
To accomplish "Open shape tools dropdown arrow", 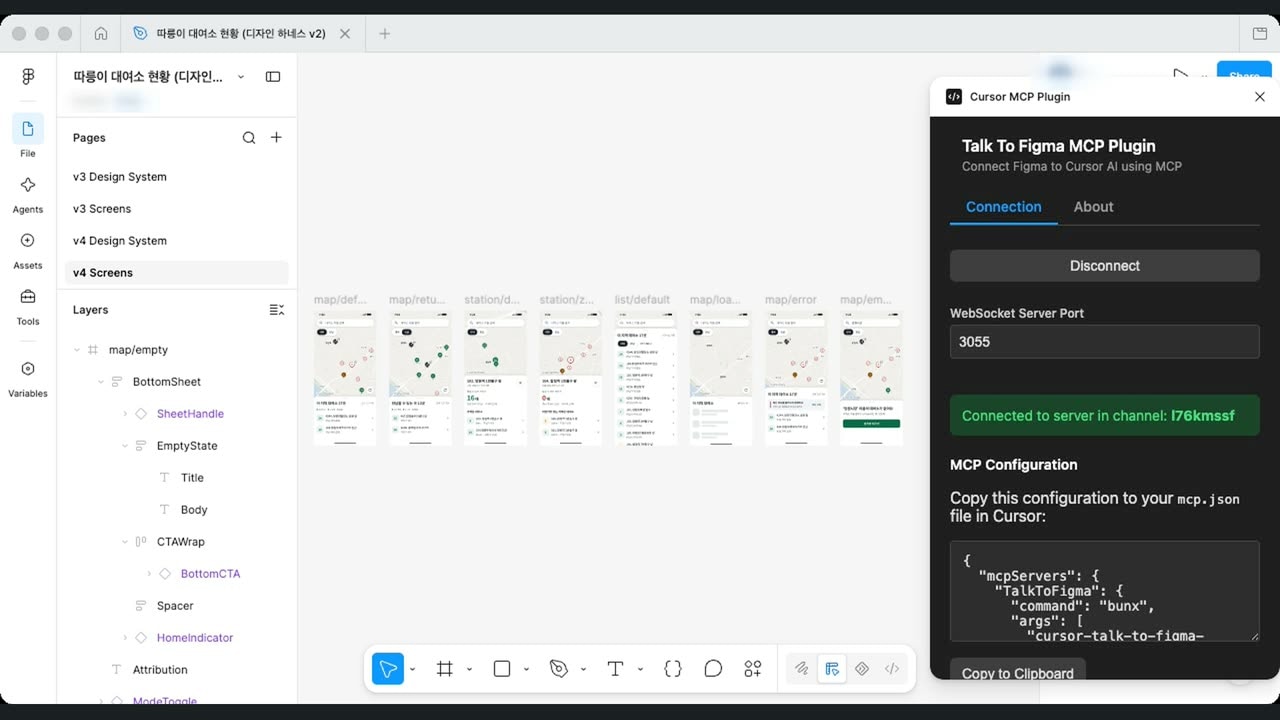I will click(x=526, y=669).
